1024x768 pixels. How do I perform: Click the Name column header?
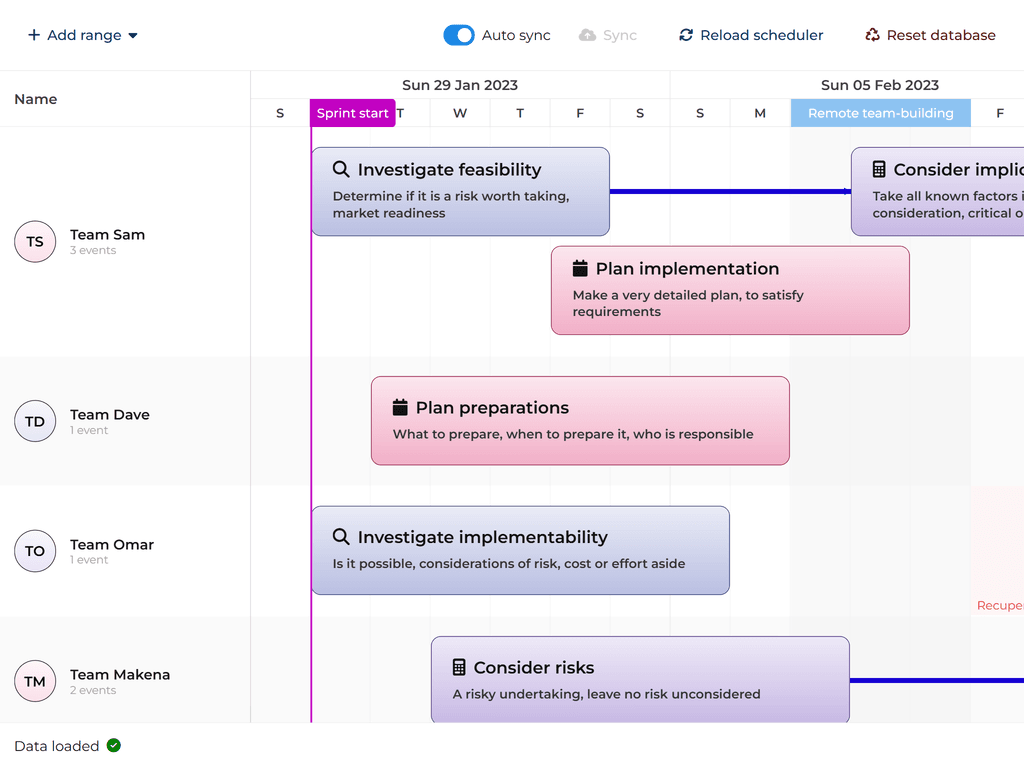(x=36, y=99)
